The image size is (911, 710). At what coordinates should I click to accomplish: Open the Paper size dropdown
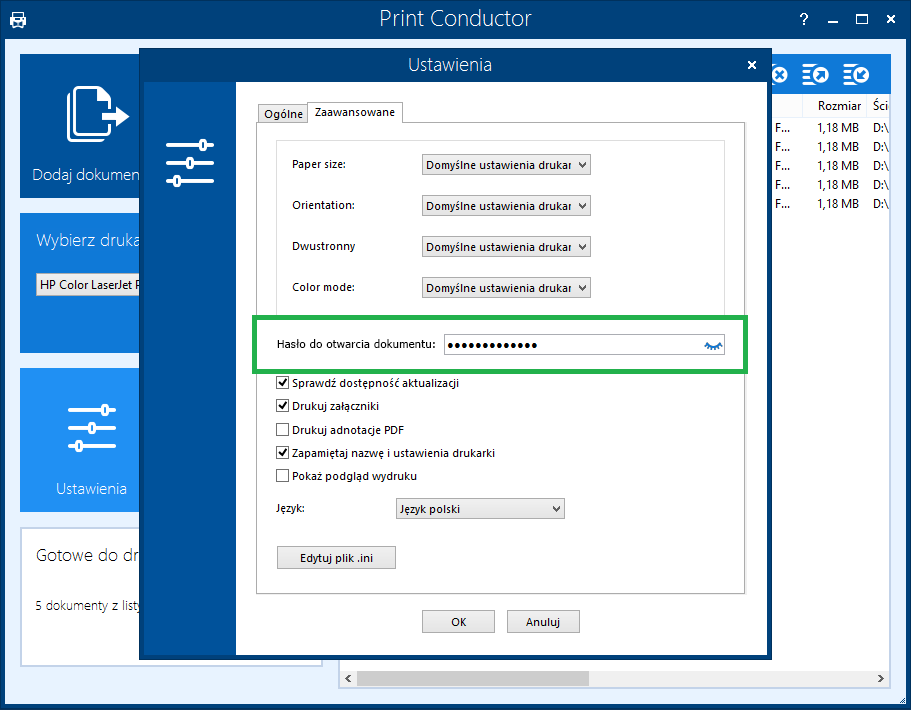506,165
